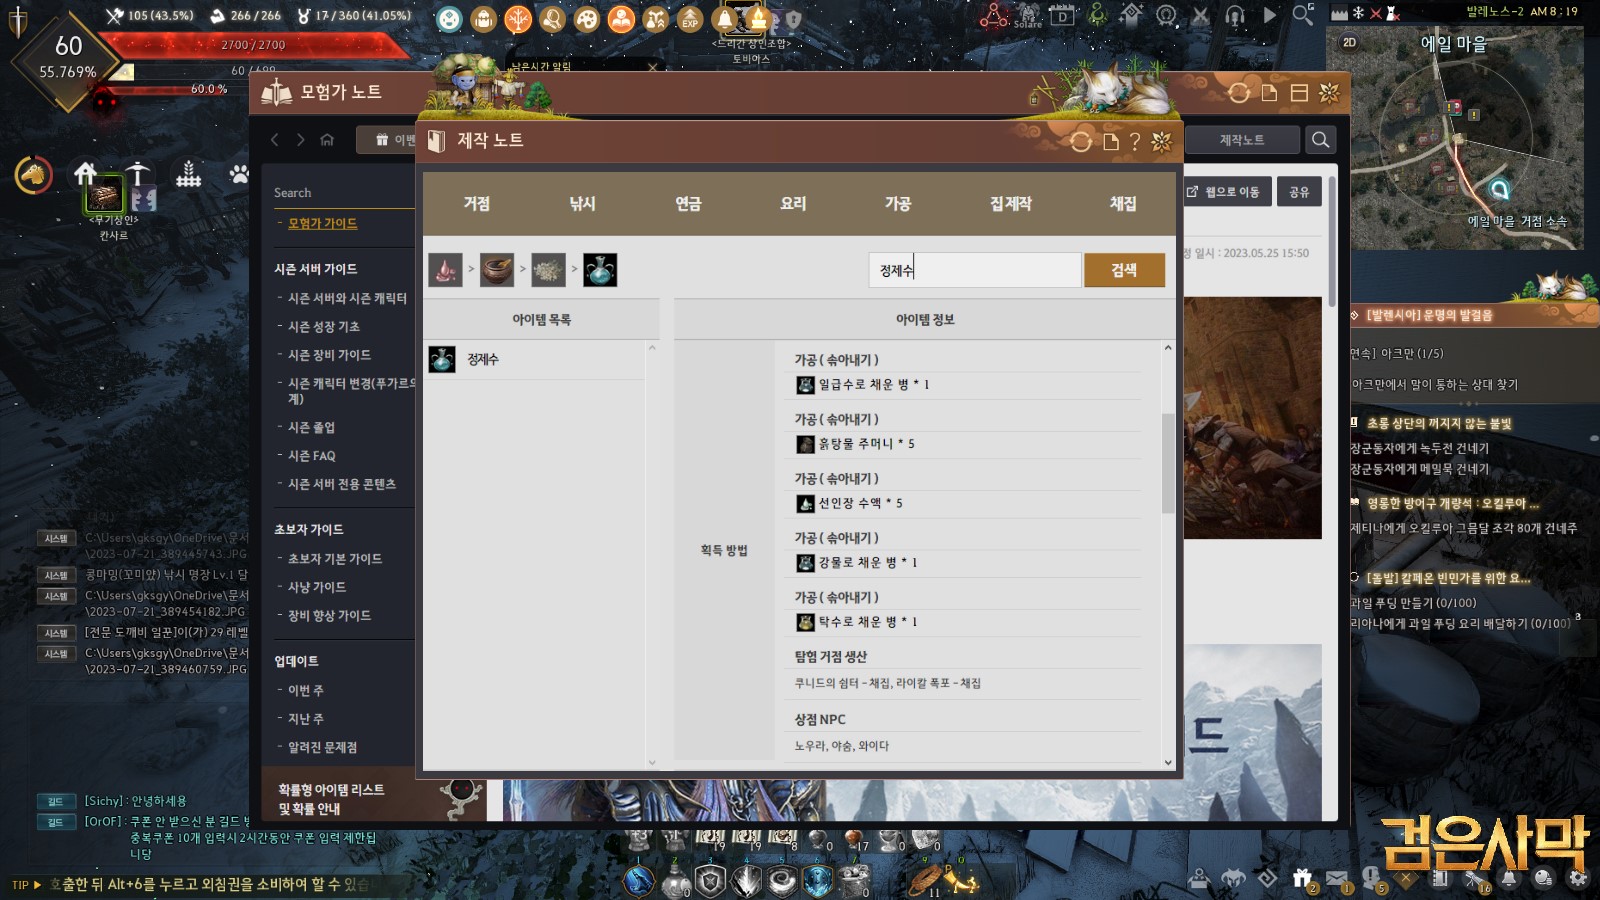
Task: Go to 모험가 노트 home icon
Action: tap(327, 140)
